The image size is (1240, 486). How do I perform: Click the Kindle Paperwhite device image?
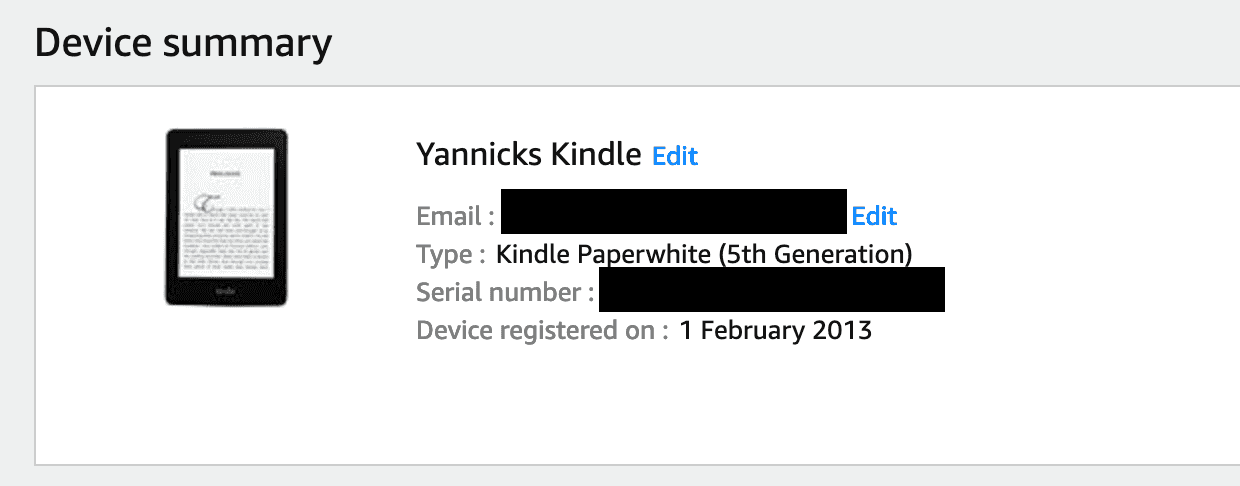pos(227,217)
